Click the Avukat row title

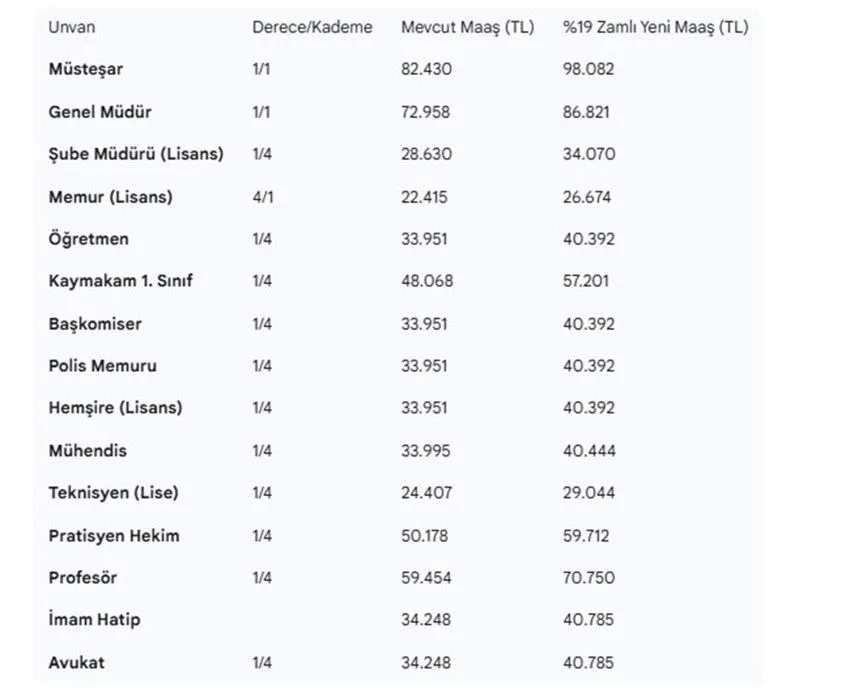click(76, 662)
